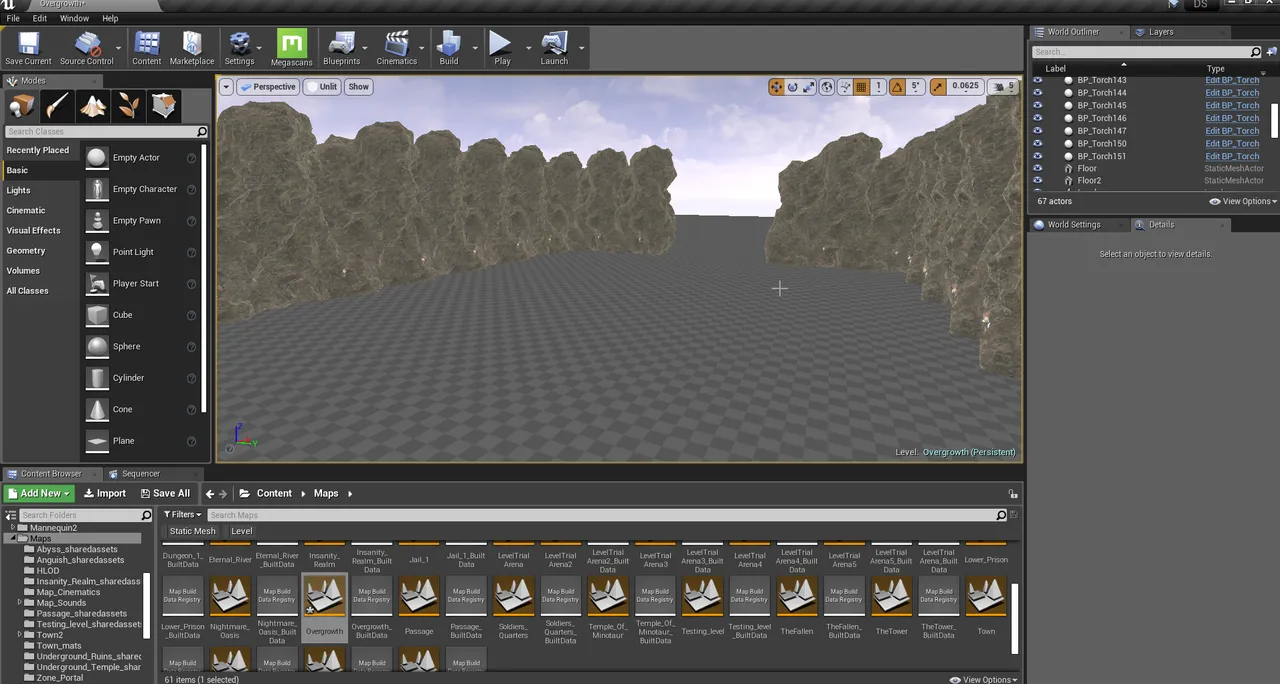The image size is (1280, 684).
Task: Open View Options in World Outliner
Action: 1243,201
